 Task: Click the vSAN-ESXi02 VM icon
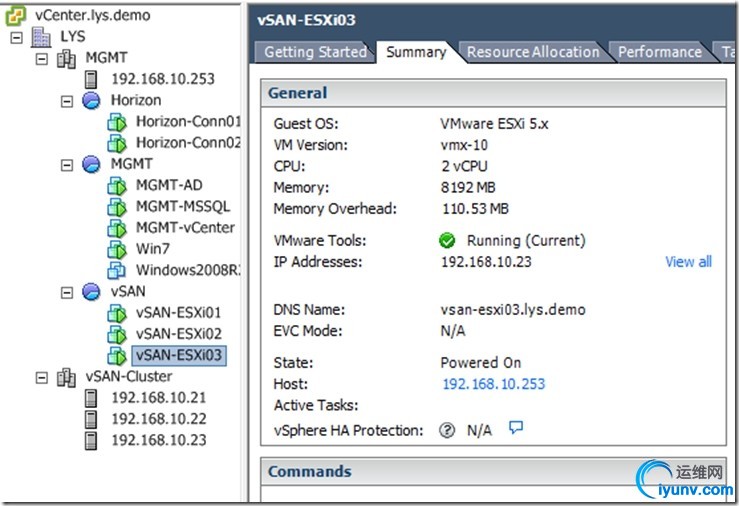click(x=117, y=335)
